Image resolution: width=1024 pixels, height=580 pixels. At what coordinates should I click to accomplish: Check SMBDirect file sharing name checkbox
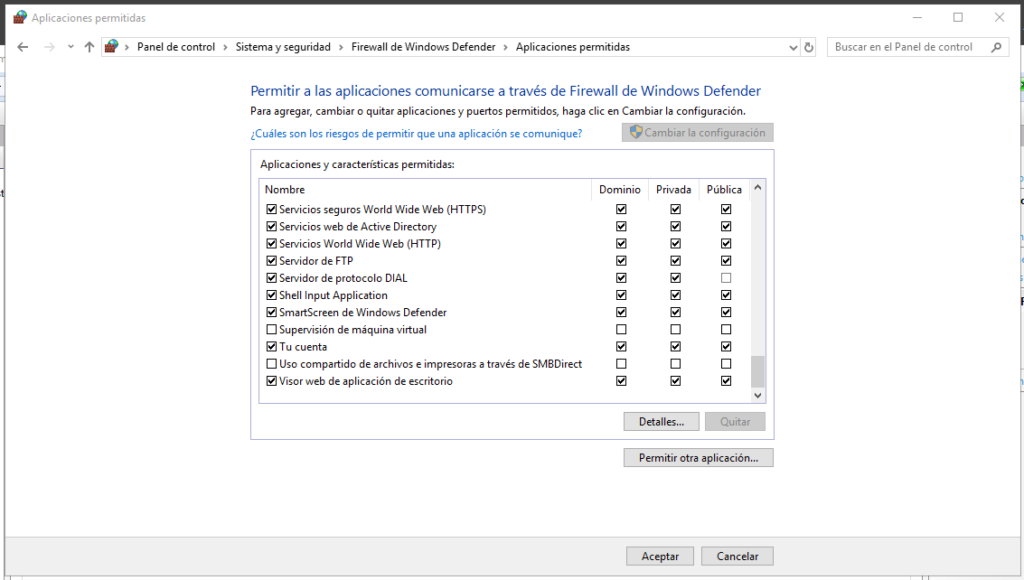point(272,364)
